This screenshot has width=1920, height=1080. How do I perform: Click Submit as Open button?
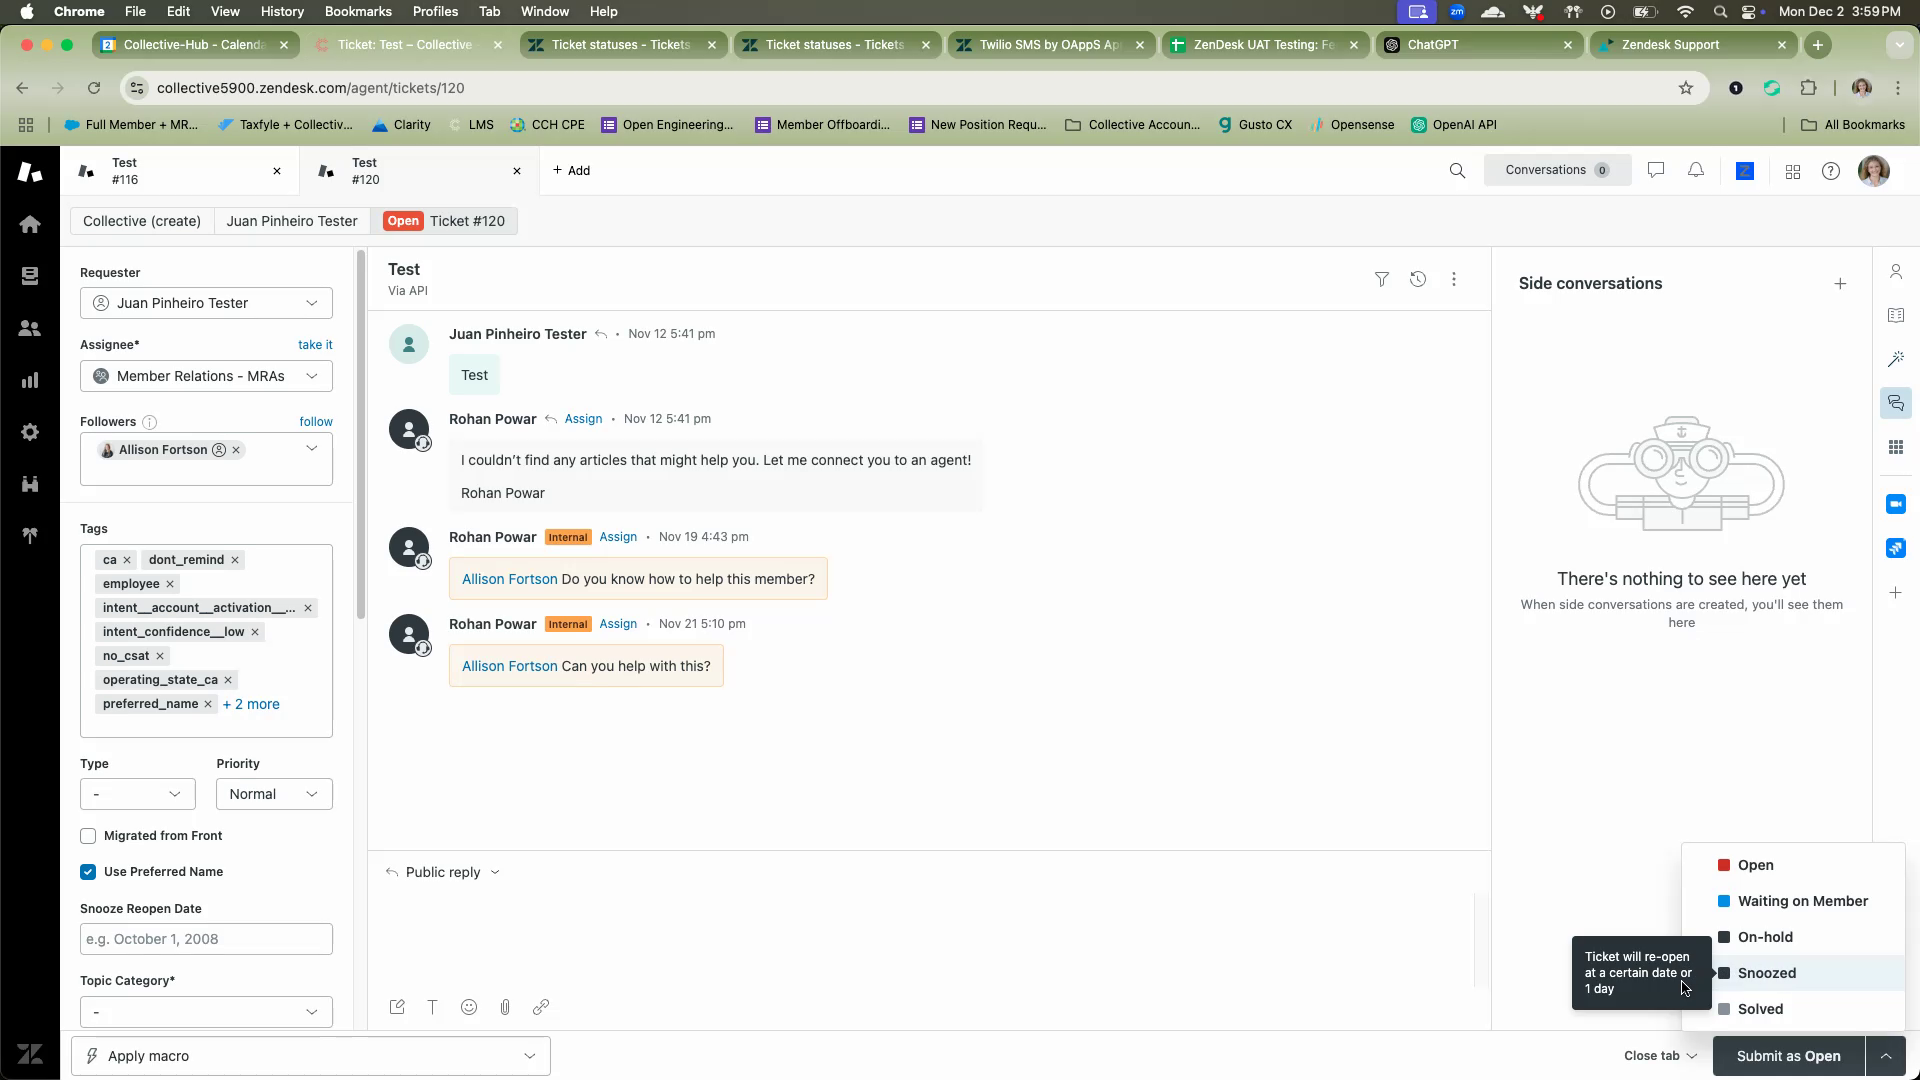(1788, 1056)
